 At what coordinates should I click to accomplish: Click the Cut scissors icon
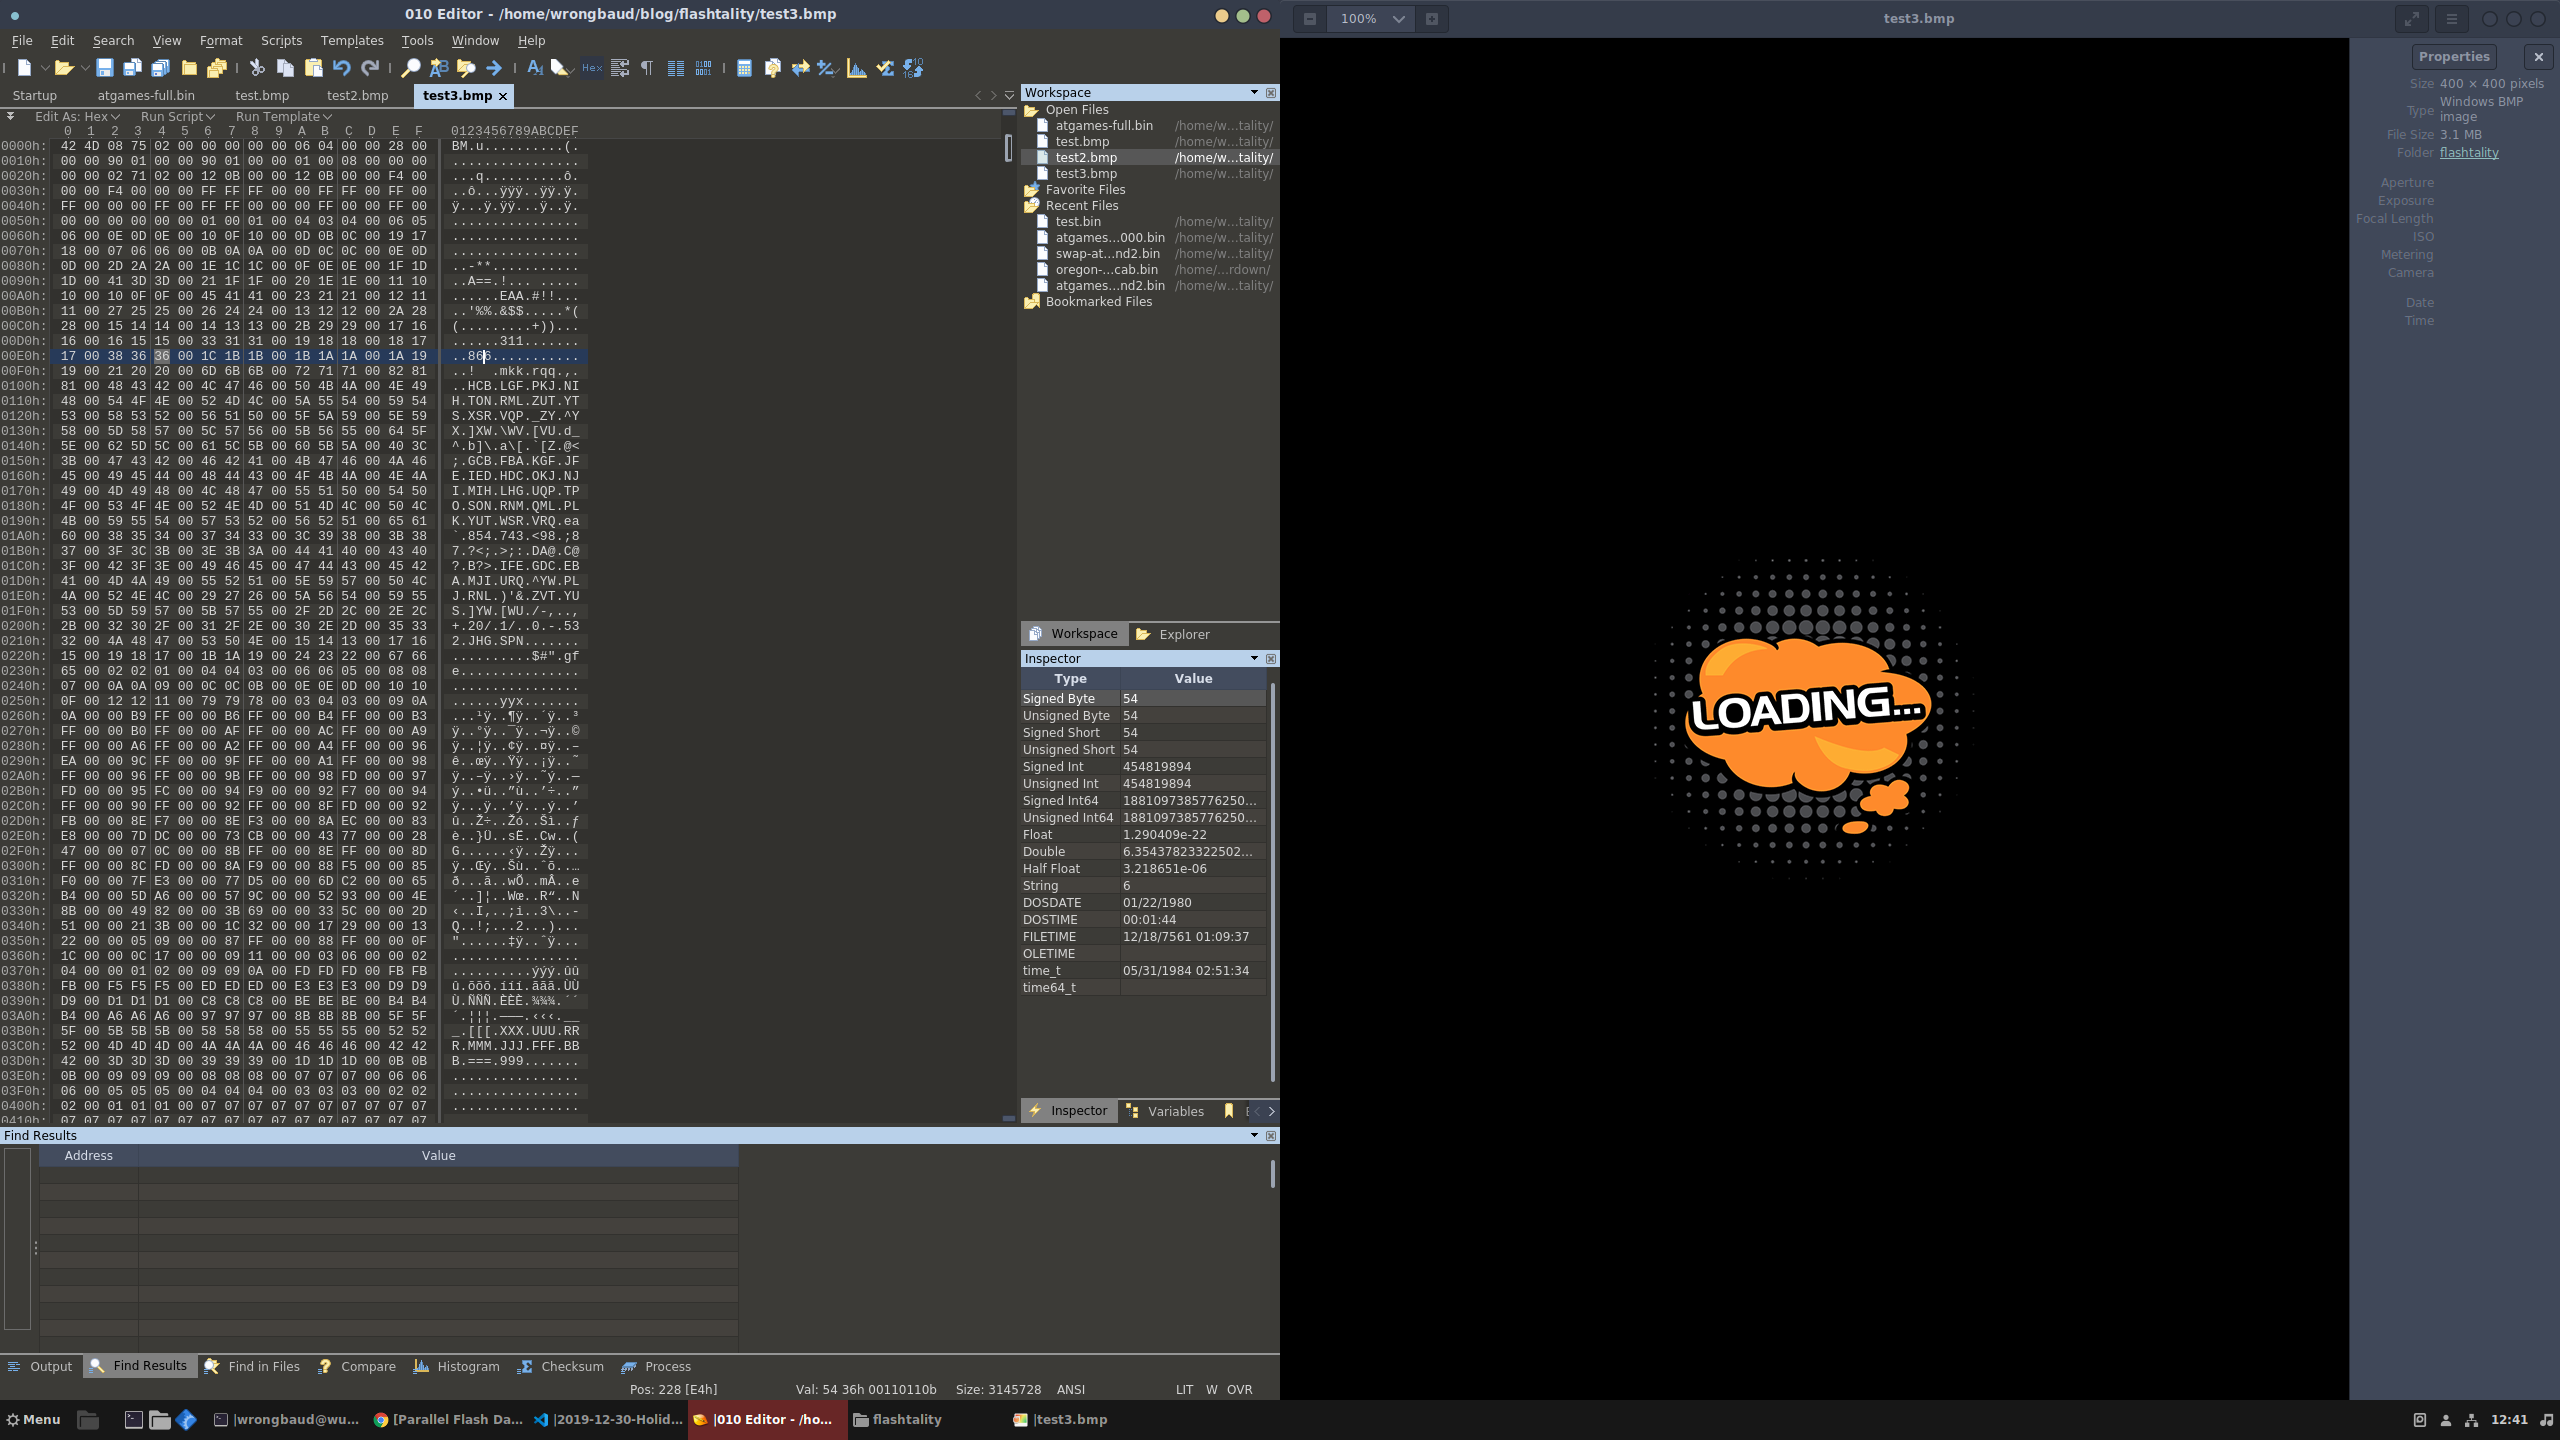[x=257, y=68]
